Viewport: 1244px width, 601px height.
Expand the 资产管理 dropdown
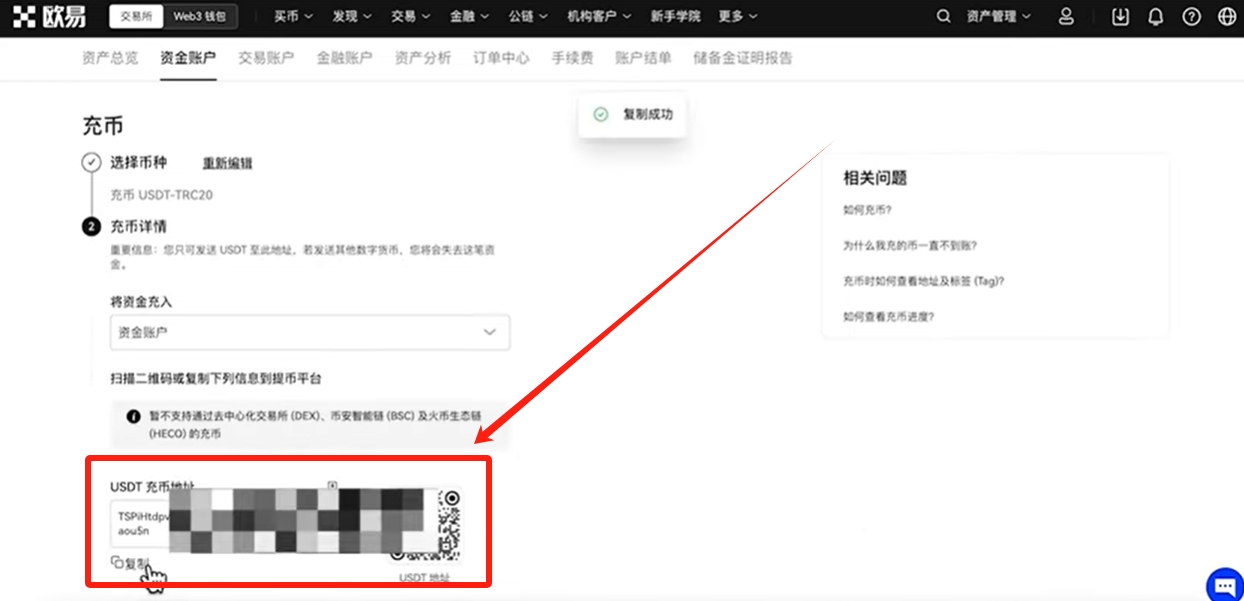998,17
